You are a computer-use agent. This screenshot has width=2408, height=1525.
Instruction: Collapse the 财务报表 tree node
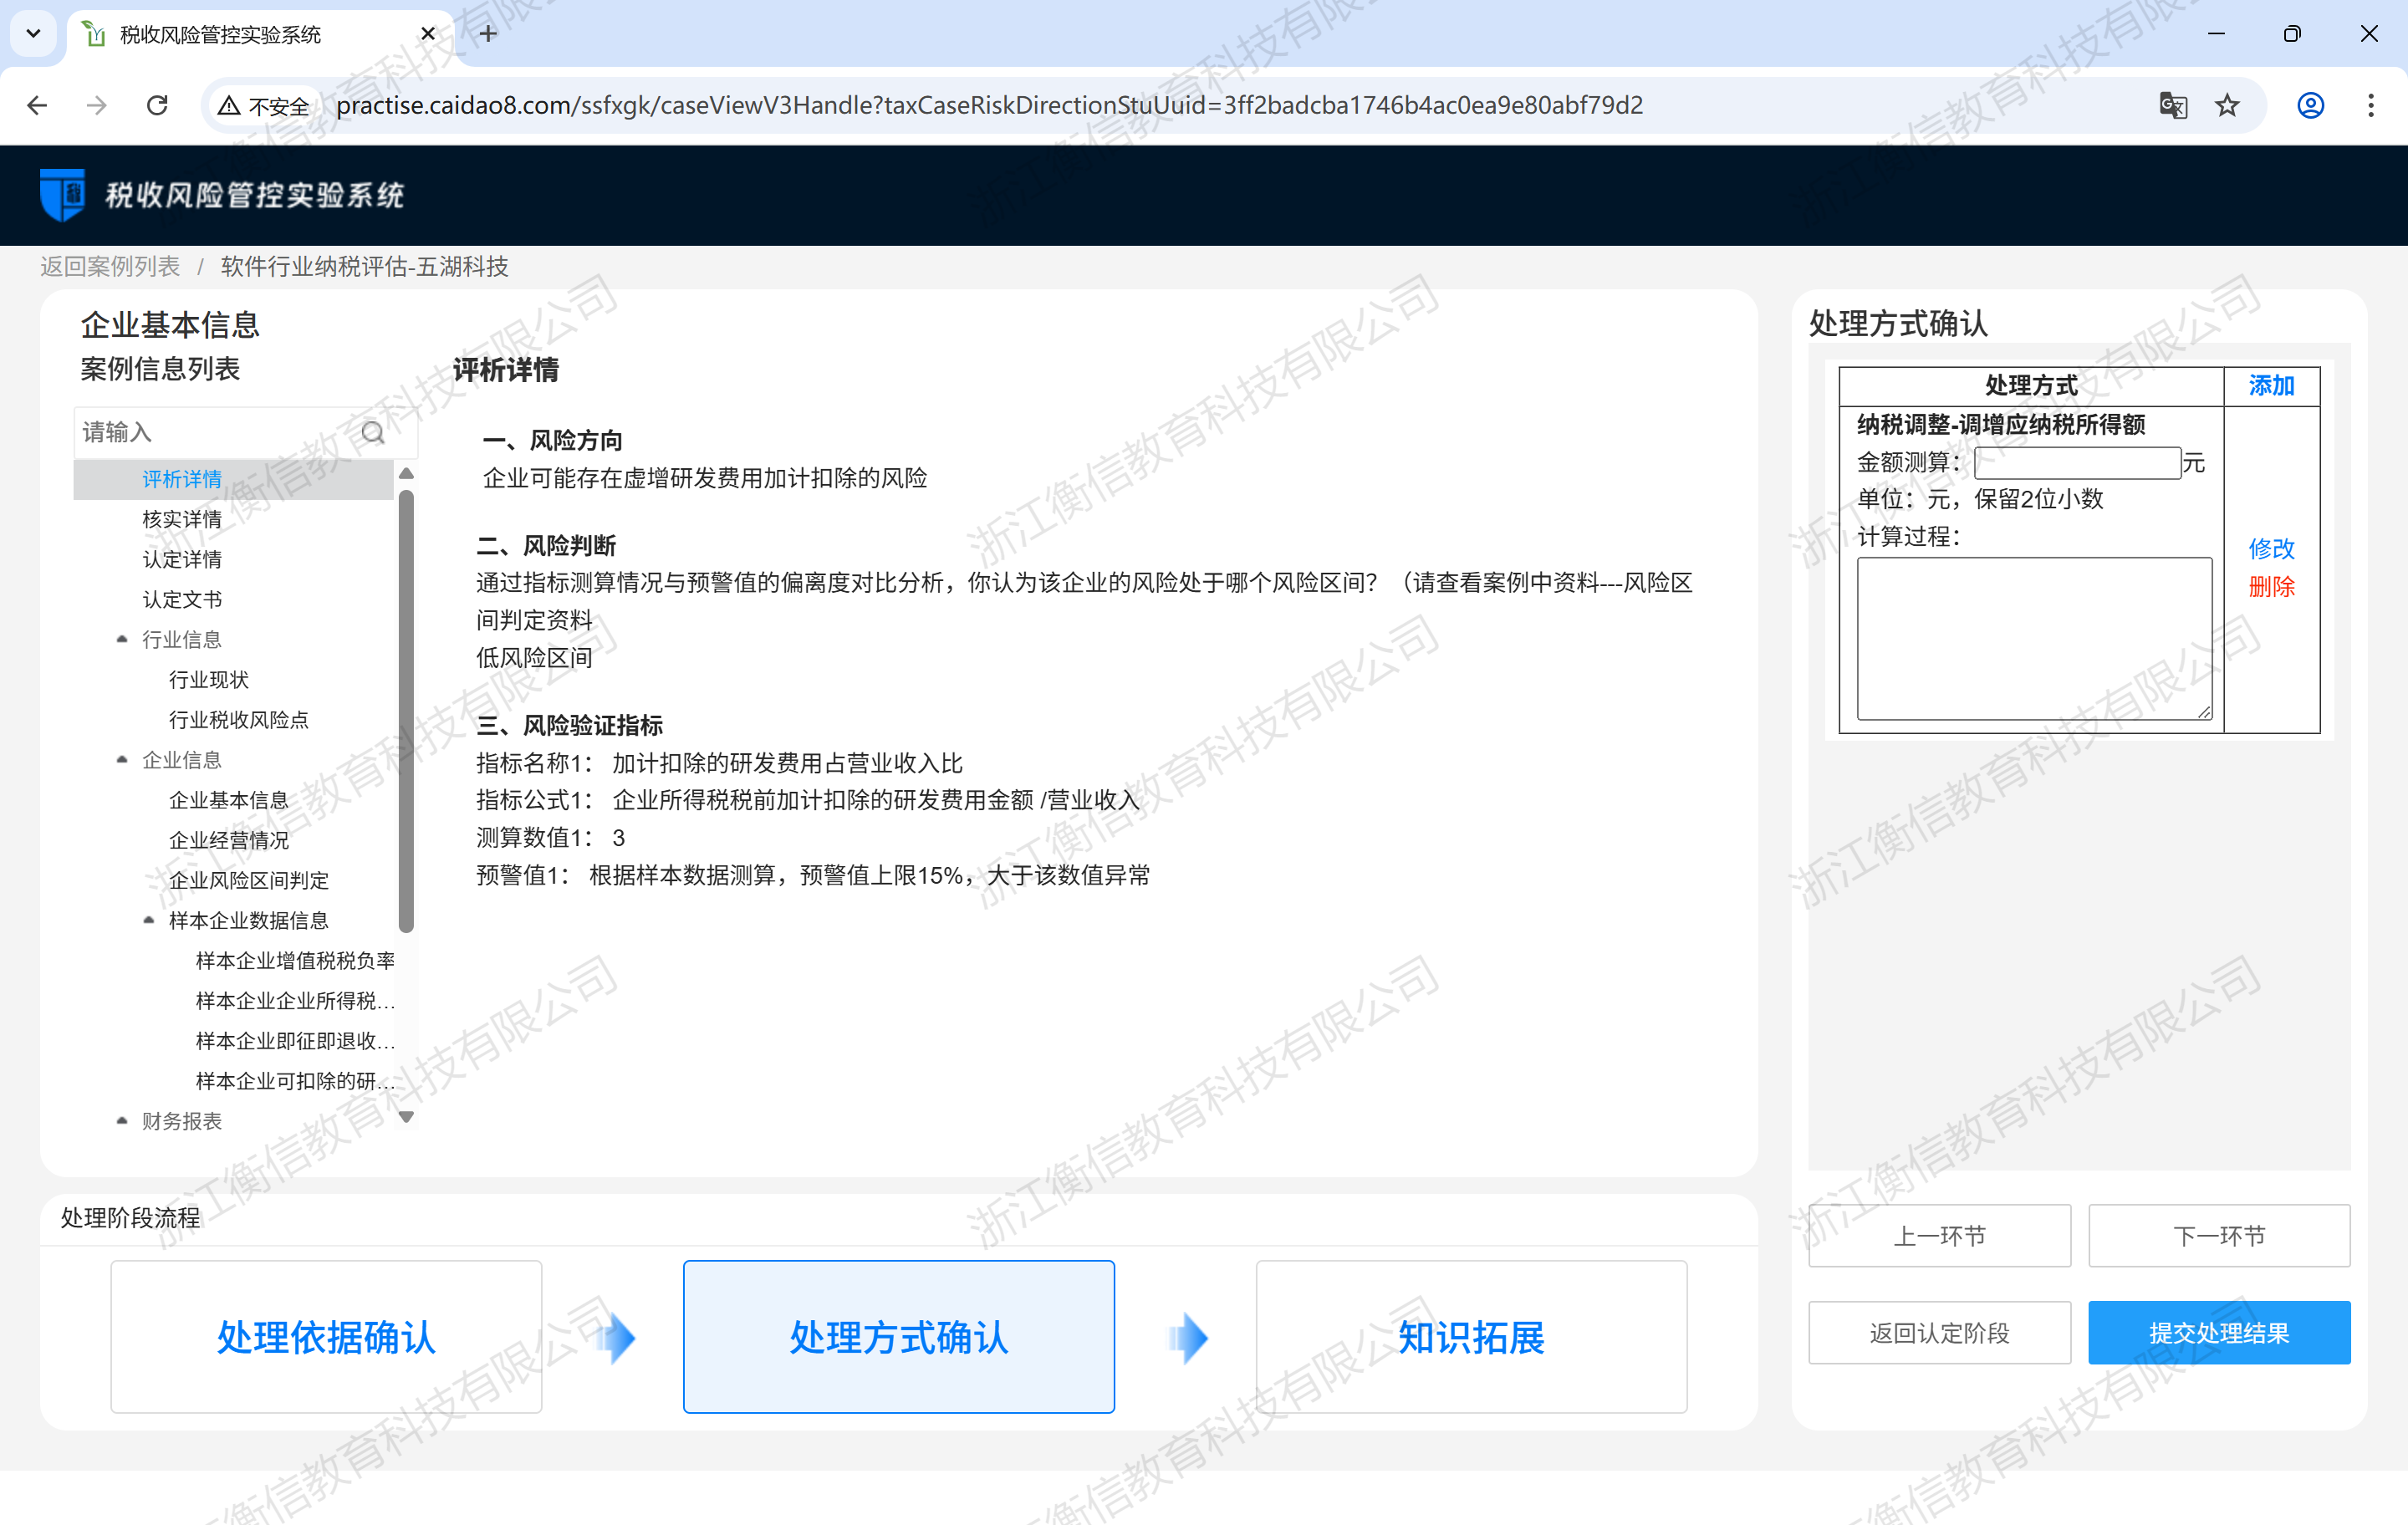click(122, 1121)
